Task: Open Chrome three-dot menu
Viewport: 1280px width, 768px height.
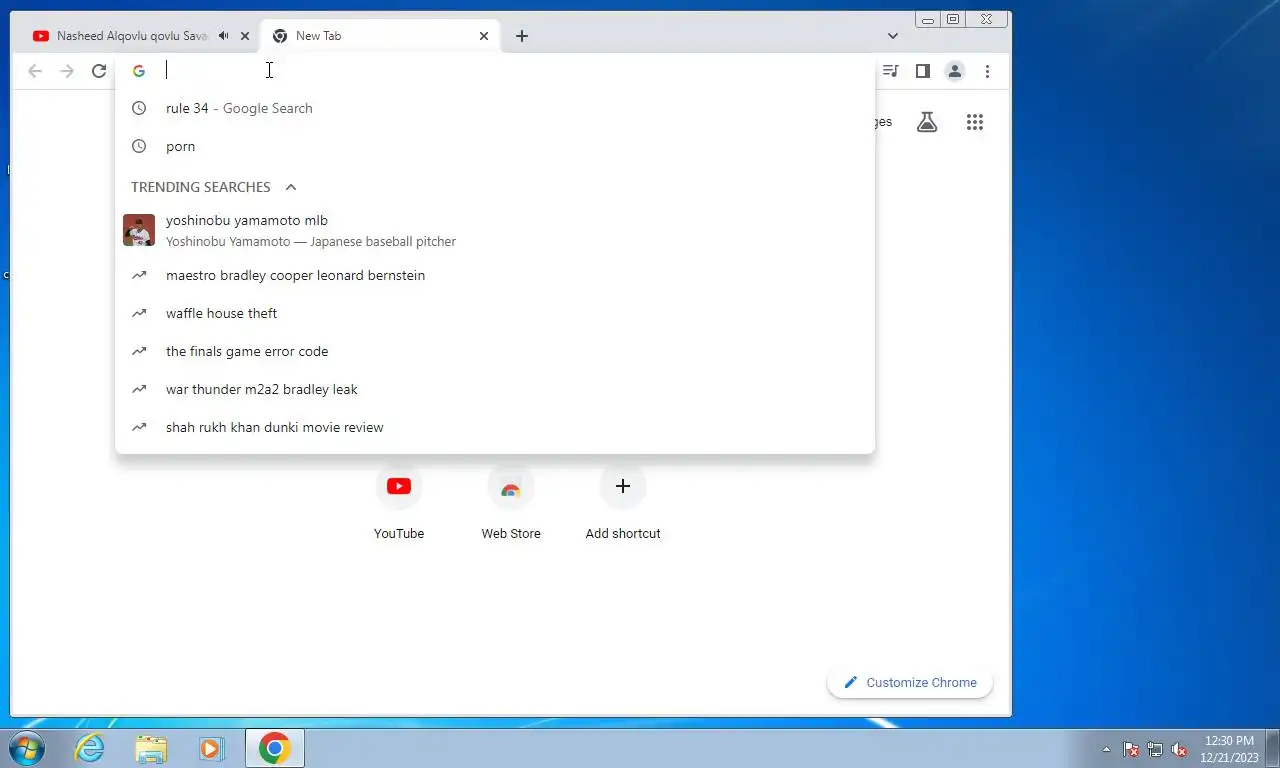Action: (x=987, y=71)
